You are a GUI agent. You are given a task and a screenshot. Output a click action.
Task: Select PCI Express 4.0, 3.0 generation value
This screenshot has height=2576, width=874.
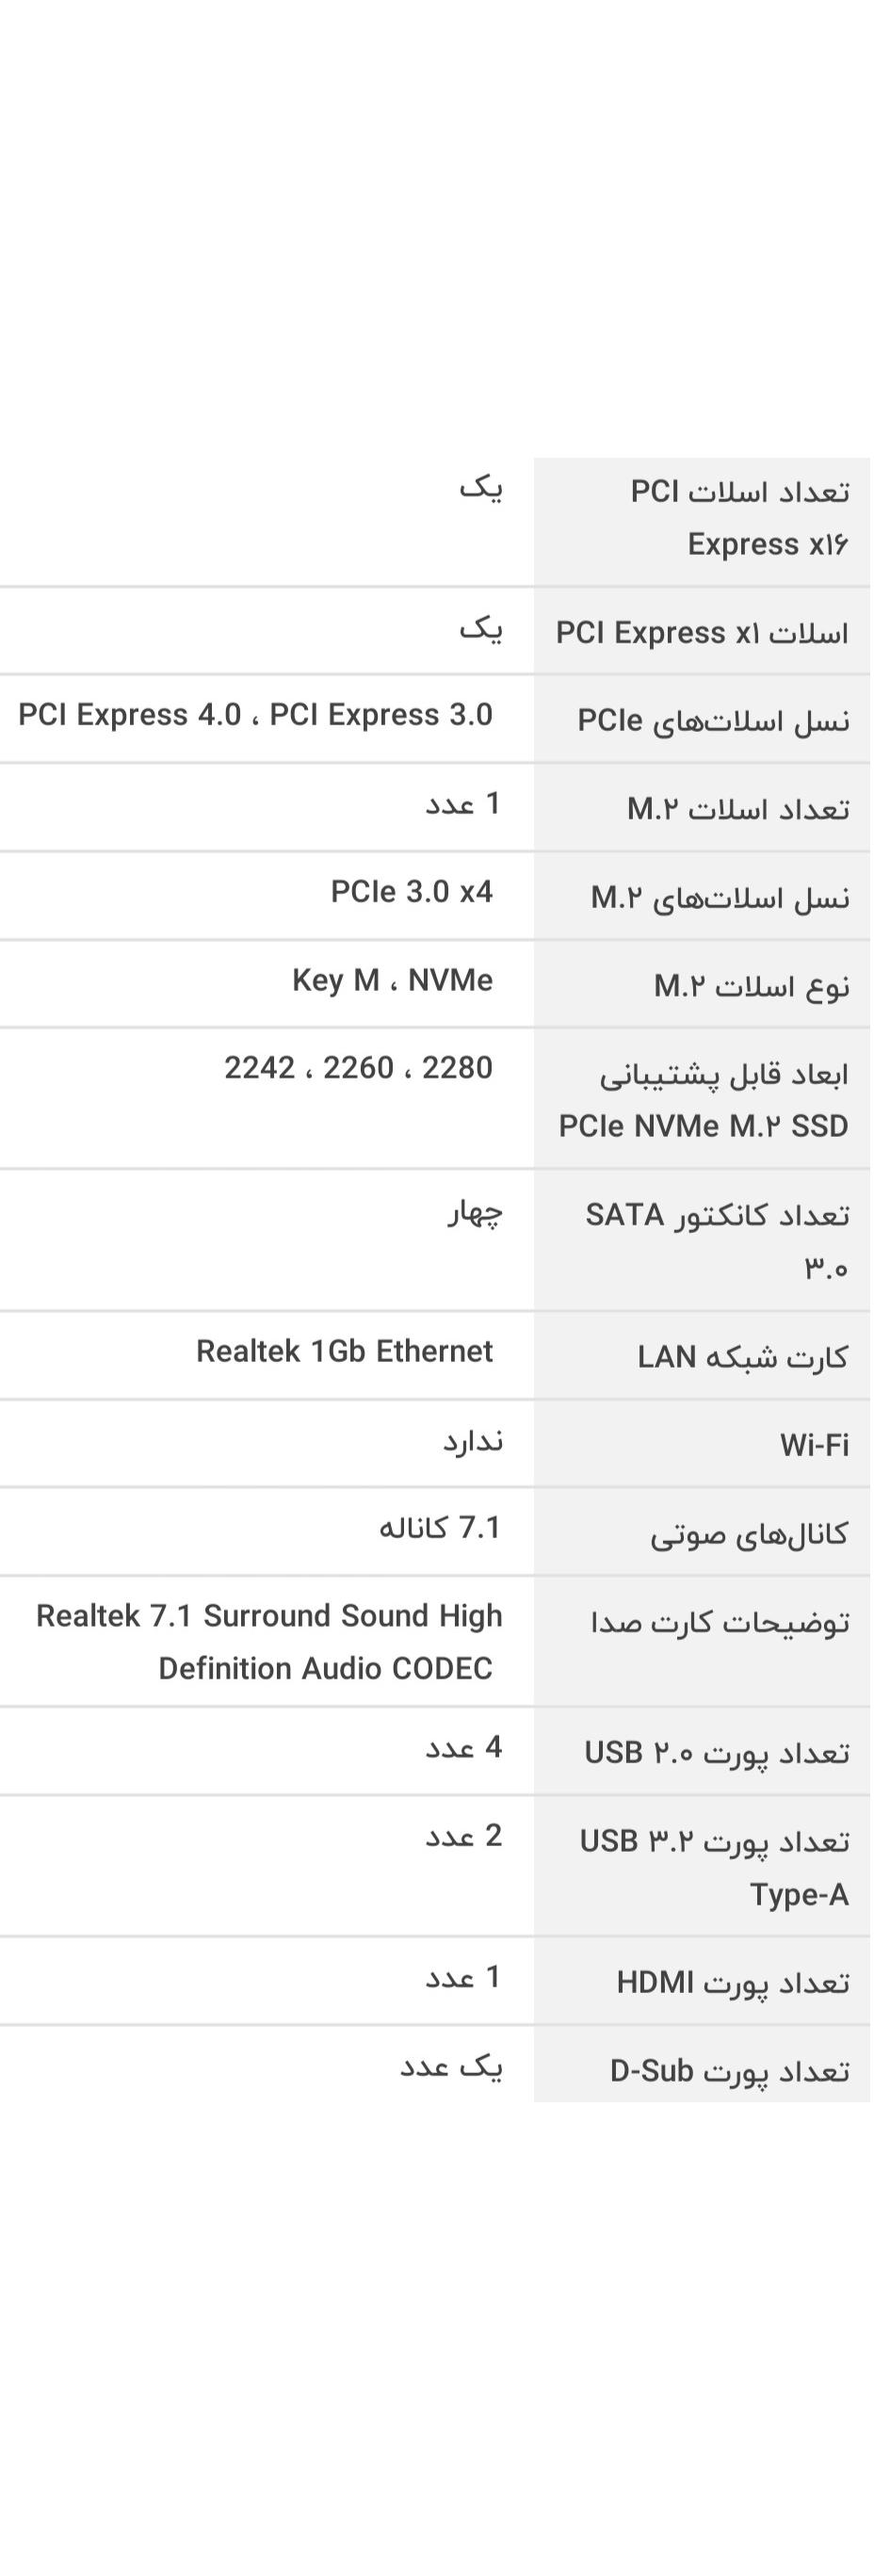point(255,715)
